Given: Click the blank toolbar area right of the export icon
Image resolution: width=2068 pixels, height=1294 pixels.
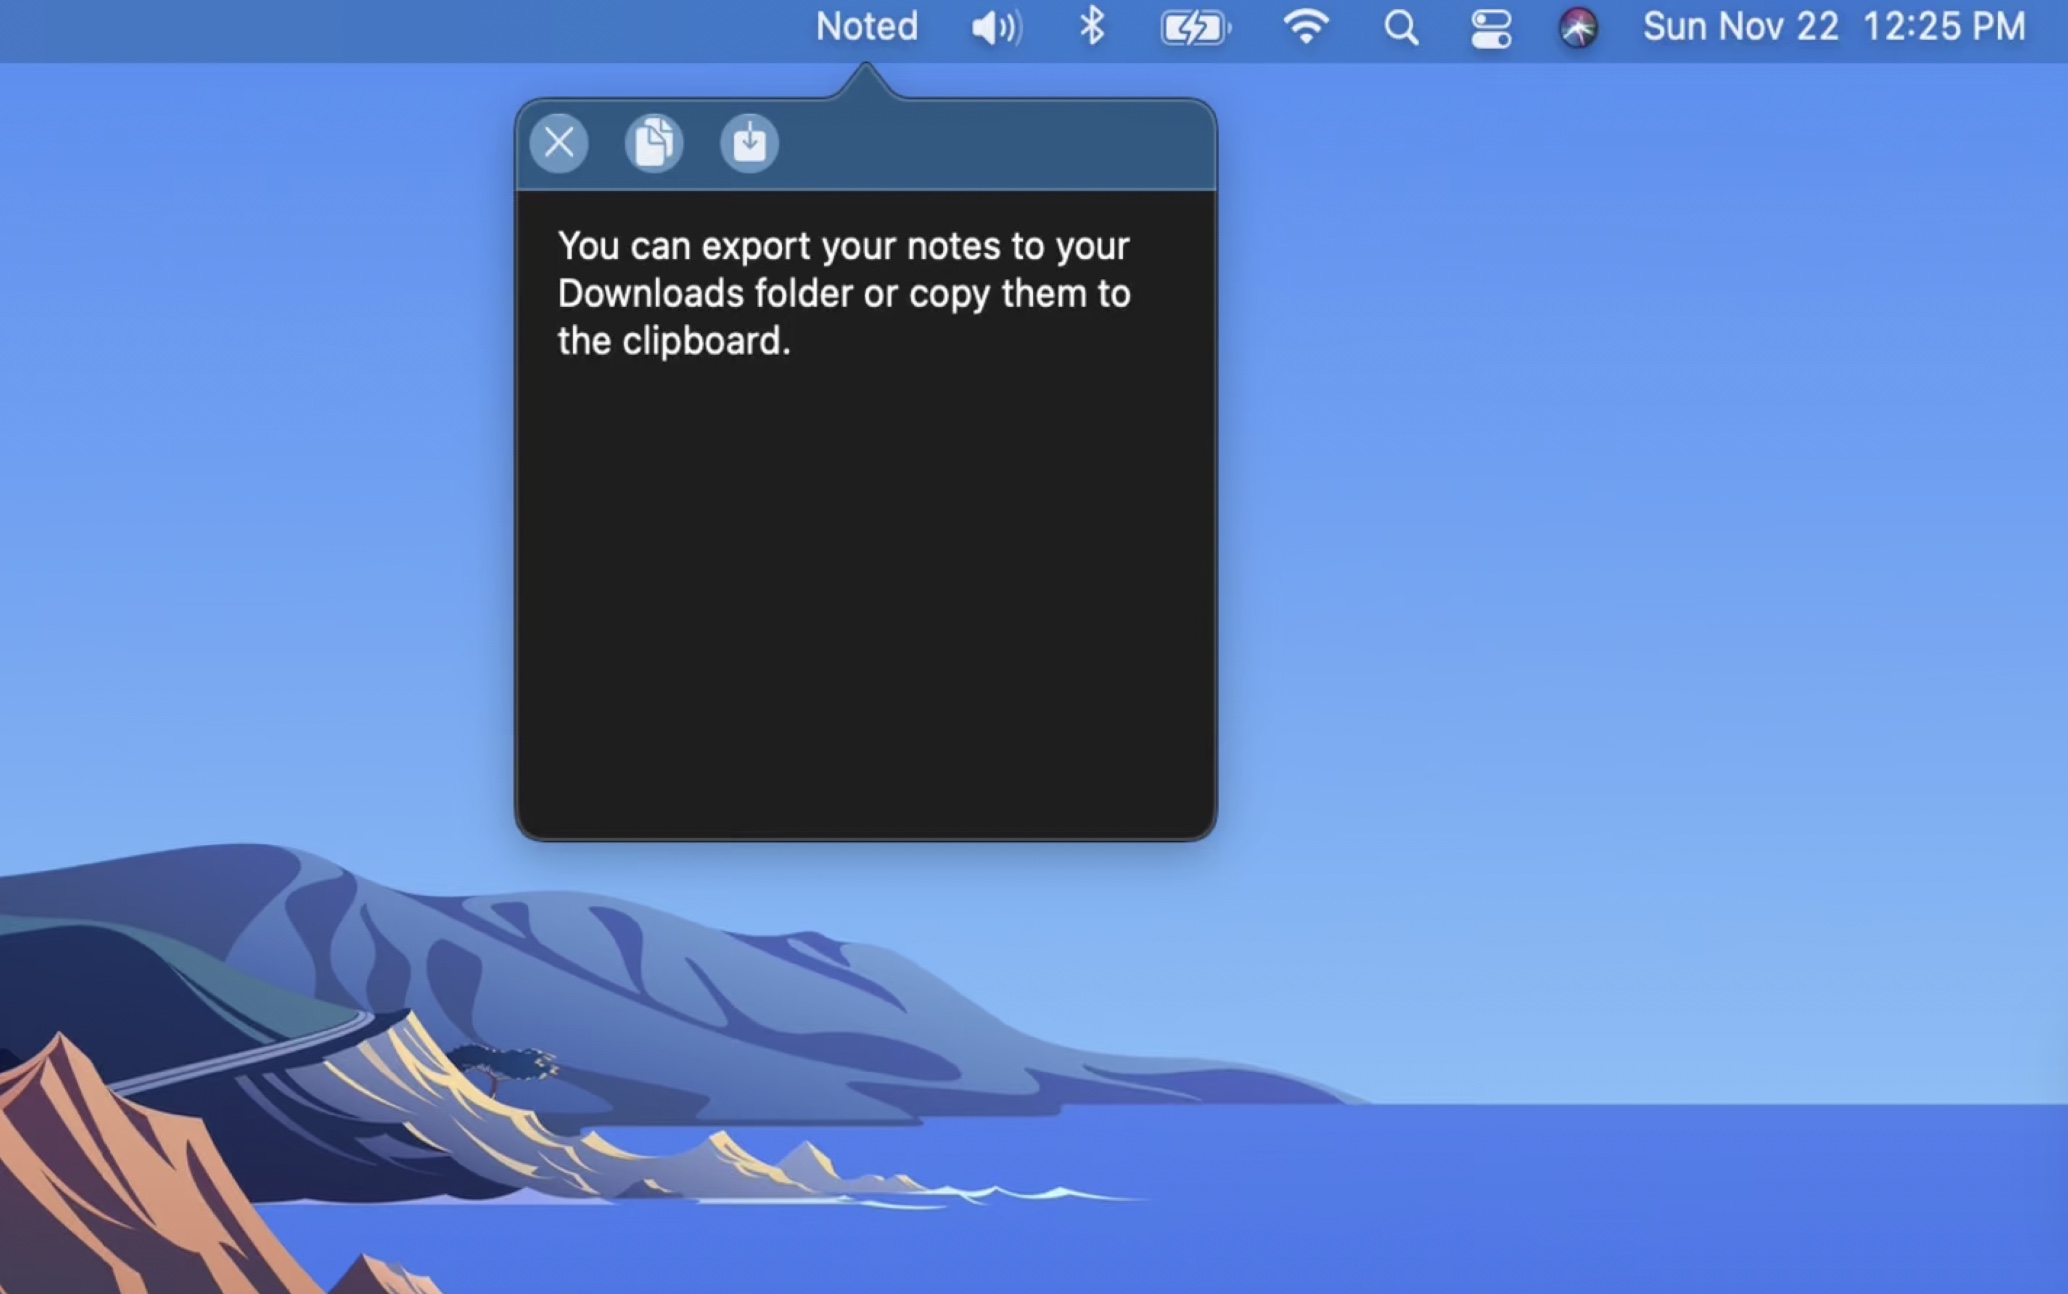Looking at the screenshot, I should point(1000,143).
